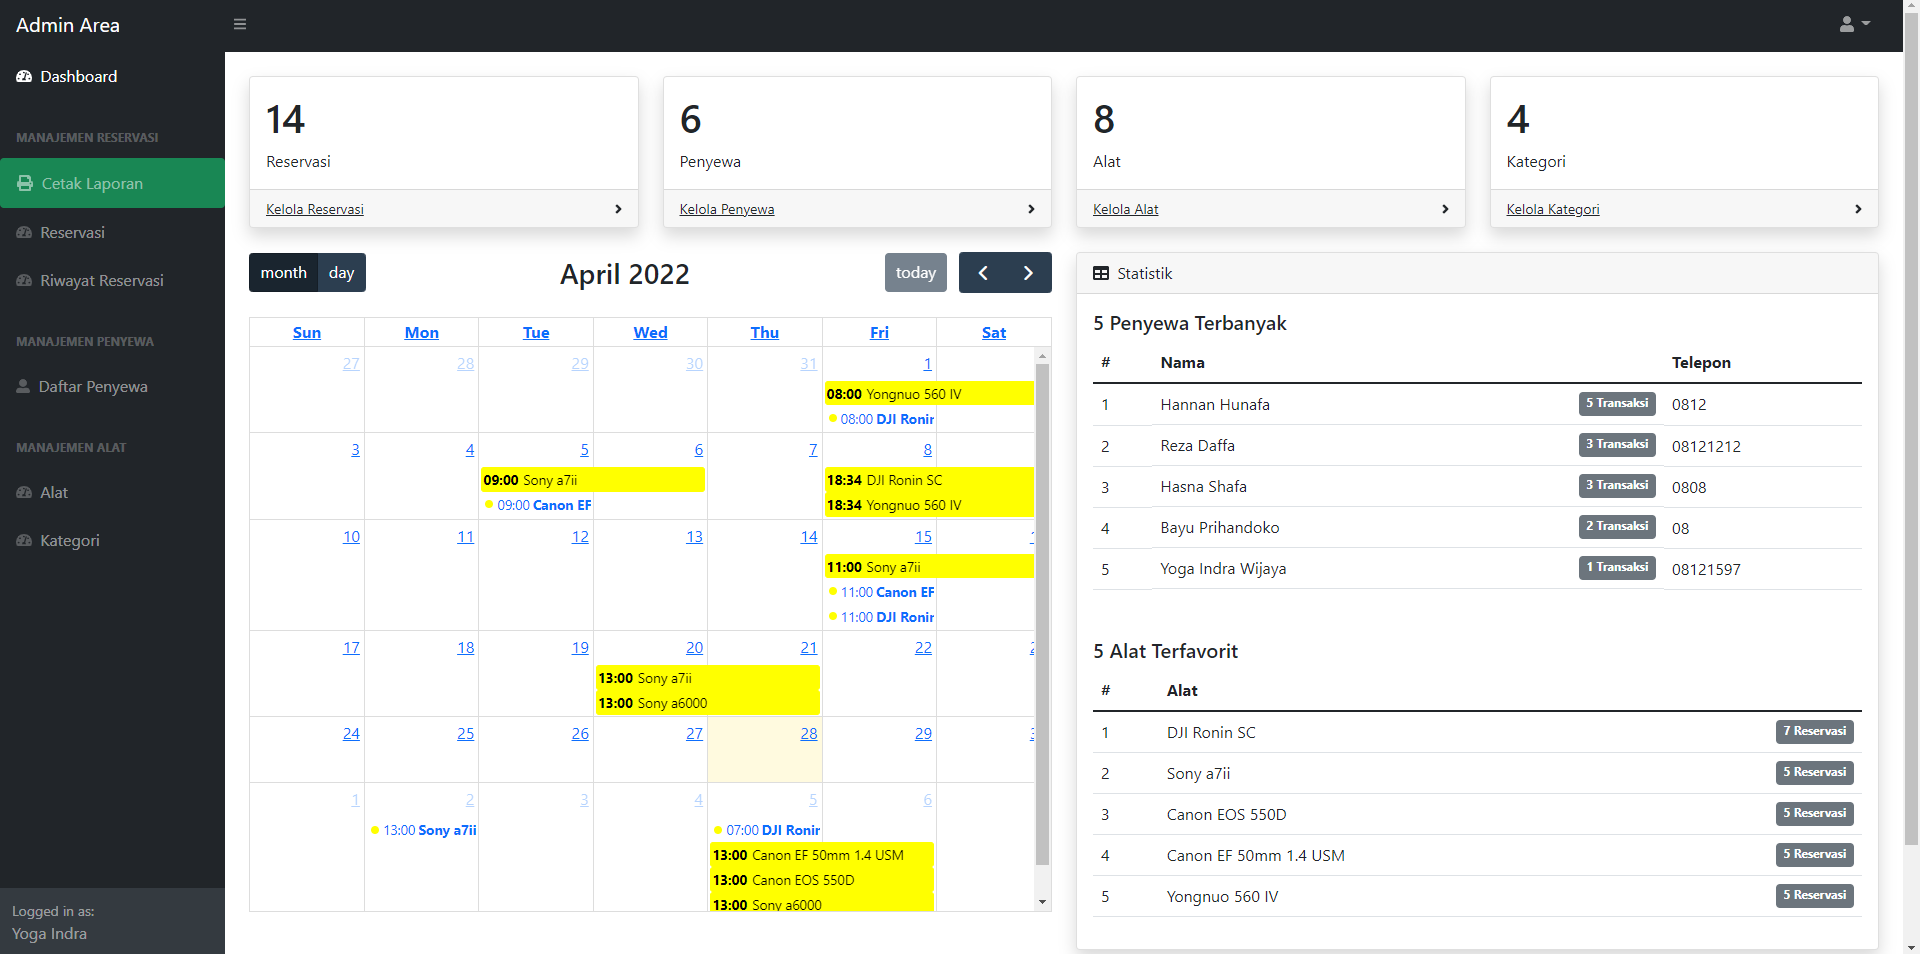
Task: Click the person icon beside Daftar Penyewa
Action: [x=23, y=386]
